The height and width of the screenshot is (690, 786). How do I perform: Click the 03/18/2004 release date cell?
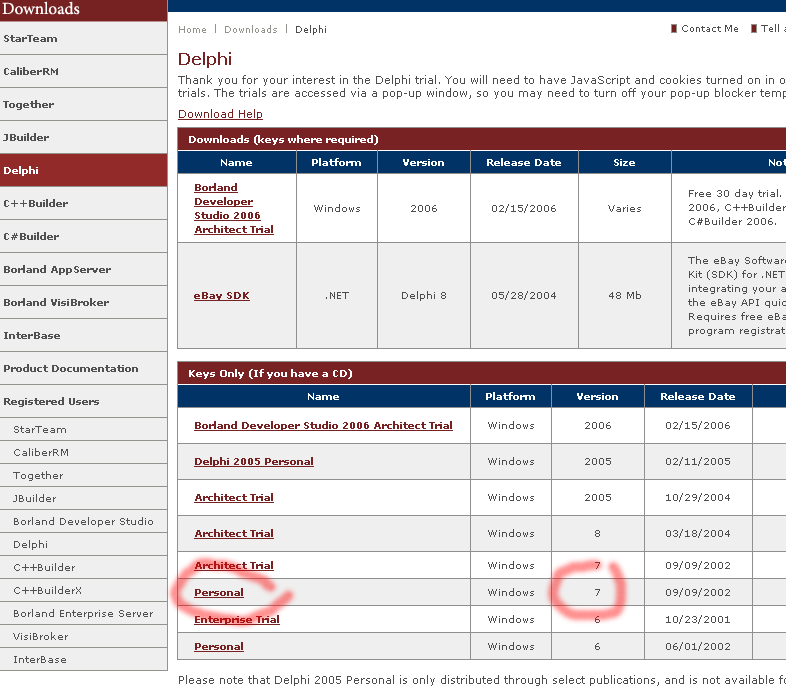pyautogui.click(x=698, y=534)
